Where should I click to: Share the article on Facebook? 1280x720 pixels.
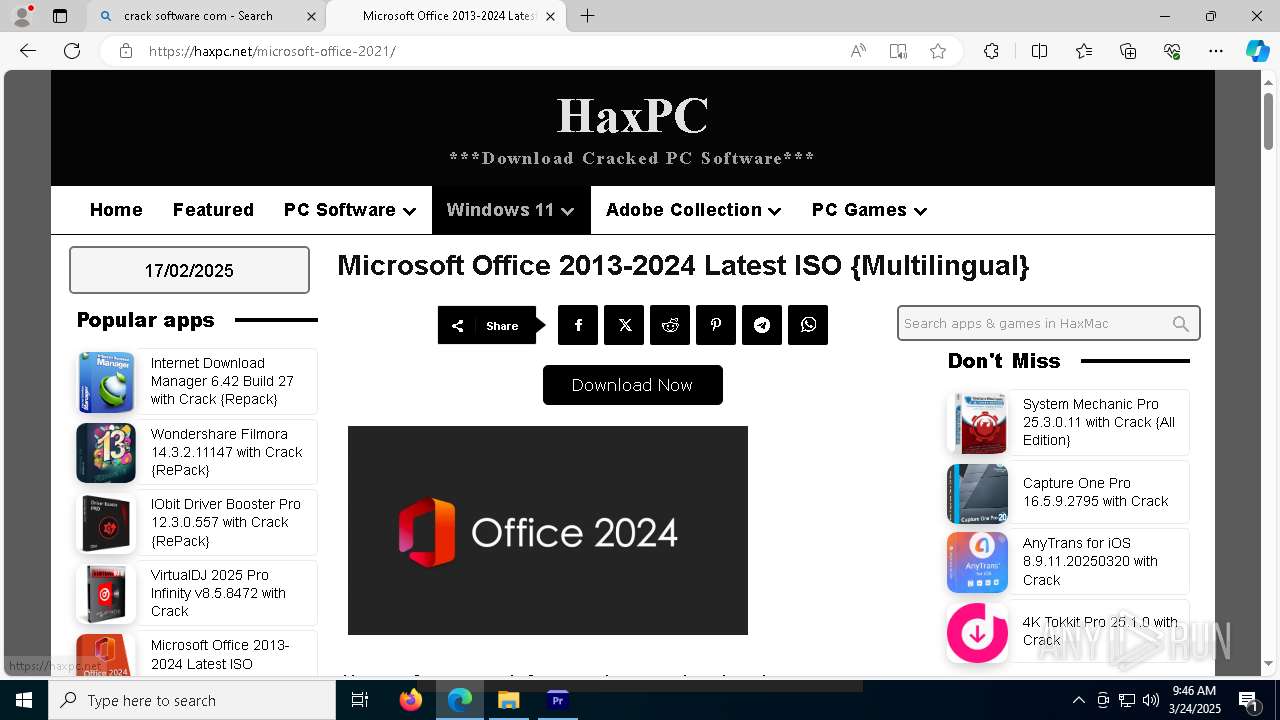pyautogui.click(x=578, y=325)
